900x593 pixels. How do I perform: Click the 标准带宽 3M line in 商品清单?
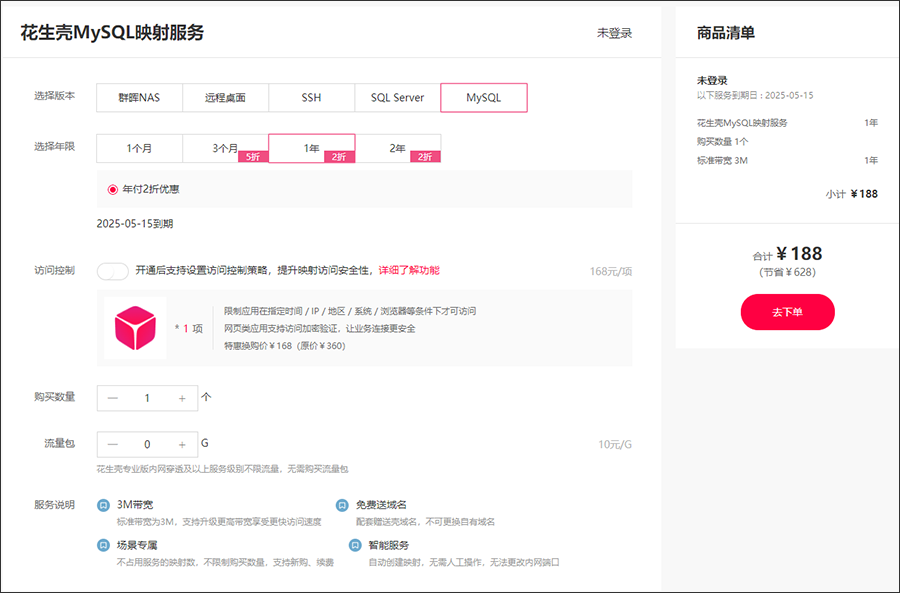pos(722,161)
